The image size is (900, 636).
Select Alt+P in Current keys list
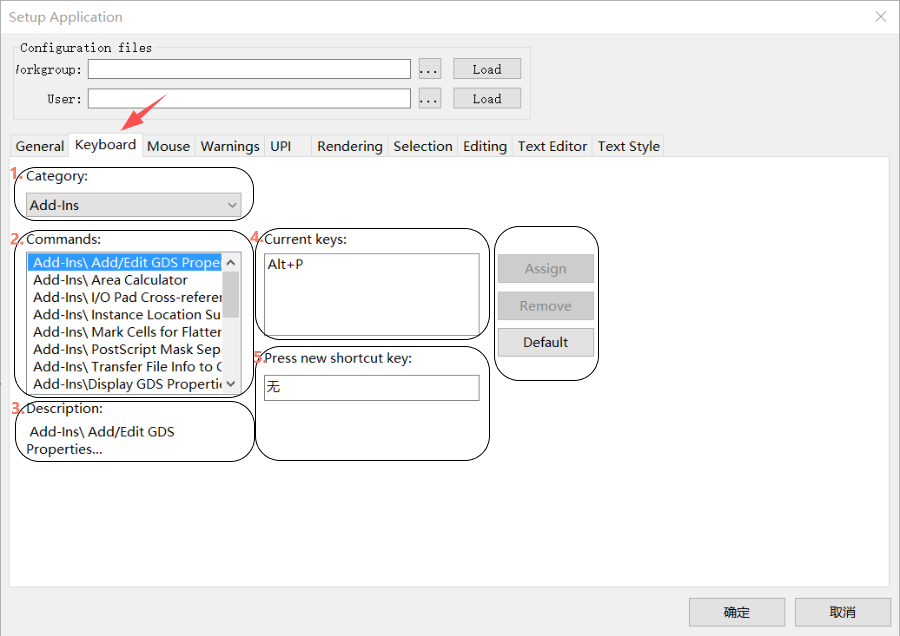286,265
